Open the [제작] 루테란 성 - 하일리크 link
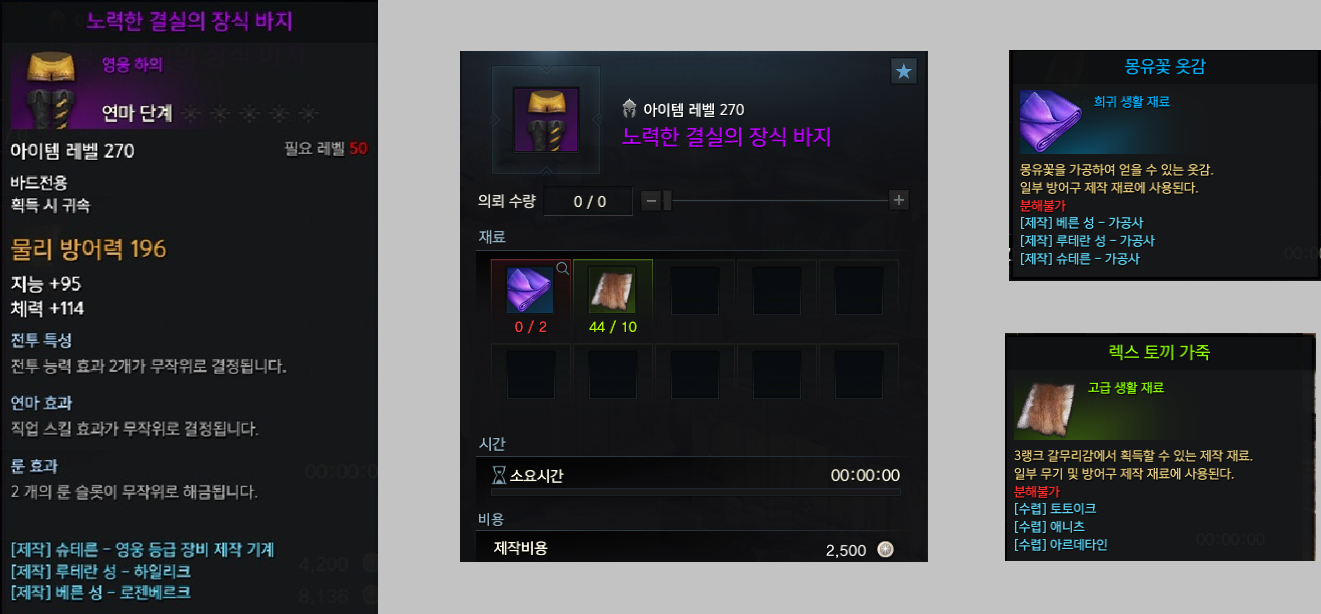This screenshot has height=614, width=1321. [x=100, y=571]
